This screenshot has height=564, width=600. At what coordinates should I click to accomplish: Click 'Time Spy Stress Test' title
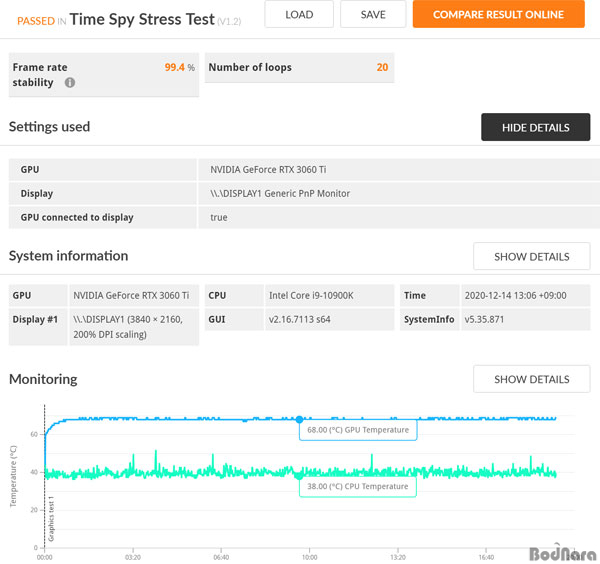tap(142, 19)
